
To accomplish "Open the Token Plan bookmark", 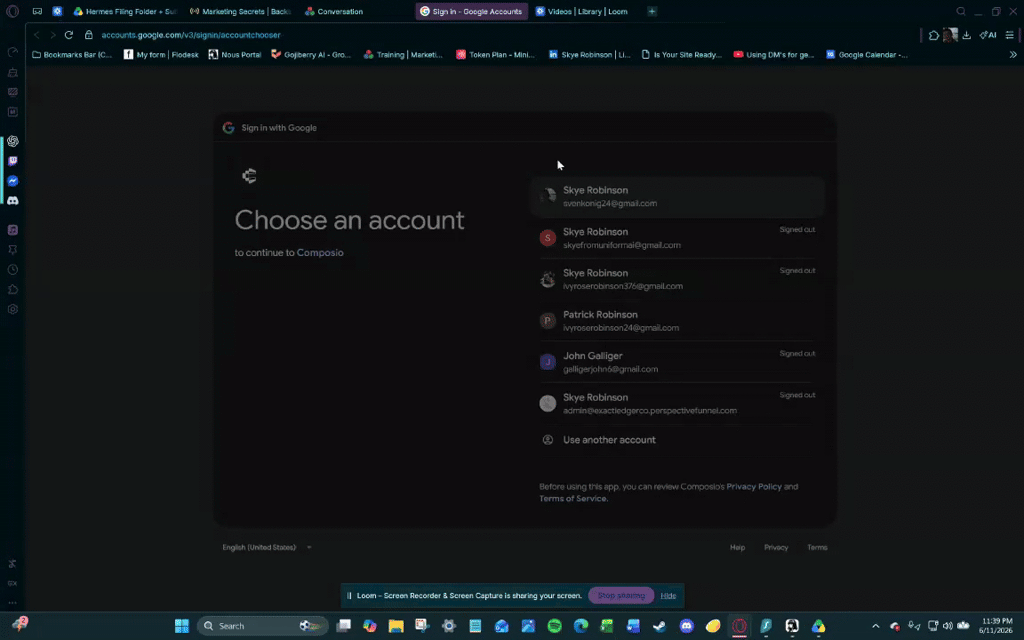I will point(496,55).
